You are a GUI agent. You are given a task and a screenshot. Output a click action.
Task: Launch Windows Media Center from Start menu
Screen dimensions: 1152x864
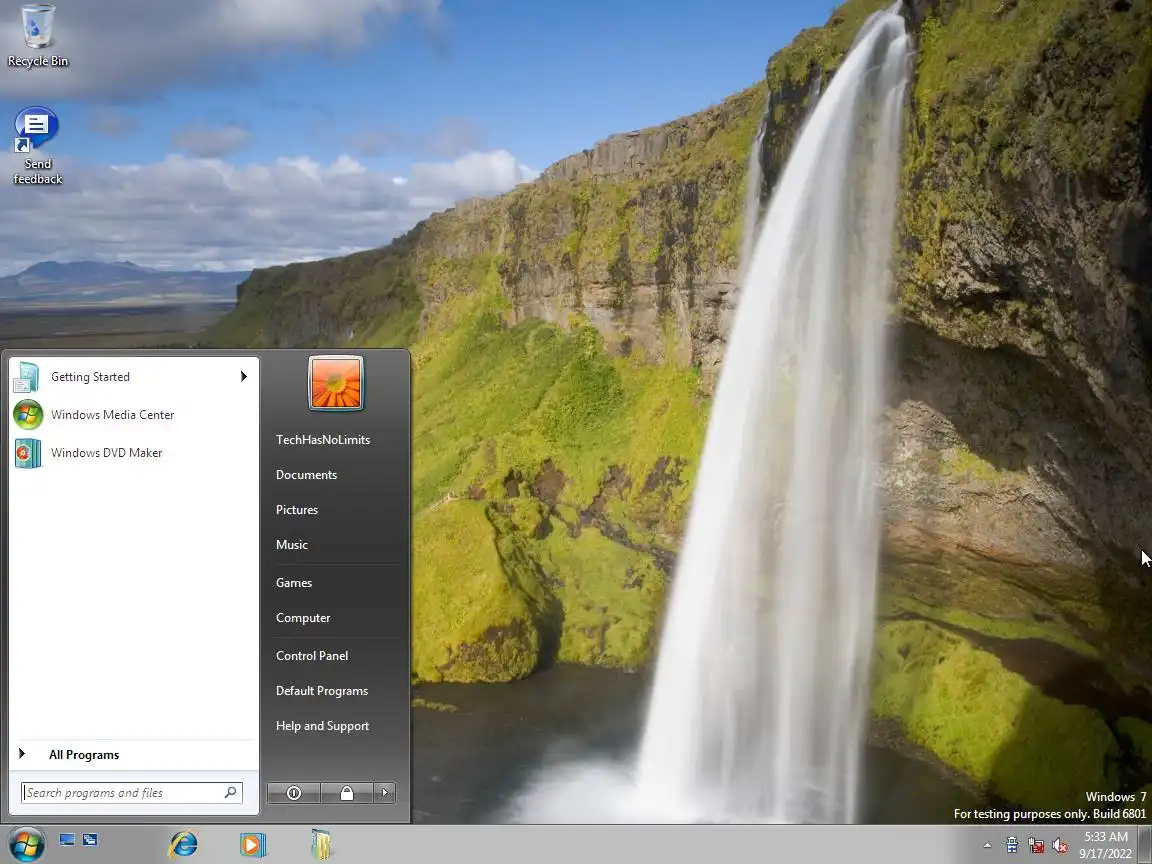(x=133, y=414)
